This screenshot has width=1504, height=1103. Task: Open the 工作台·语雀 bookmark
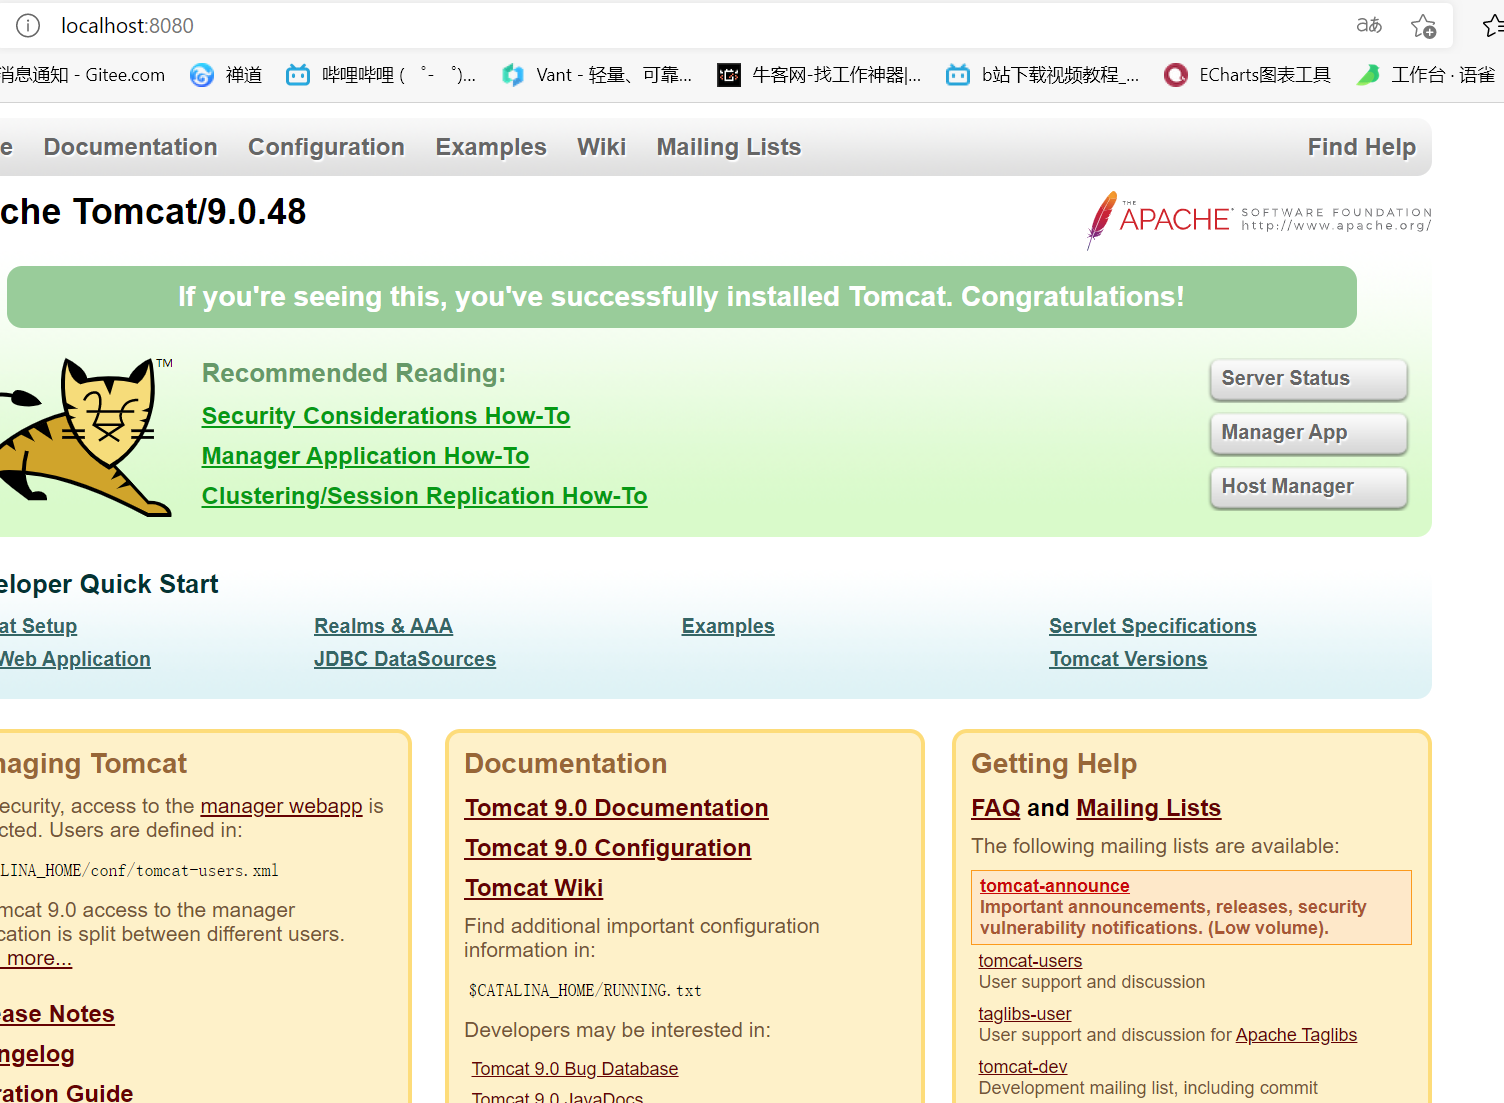pos(1426,75)
